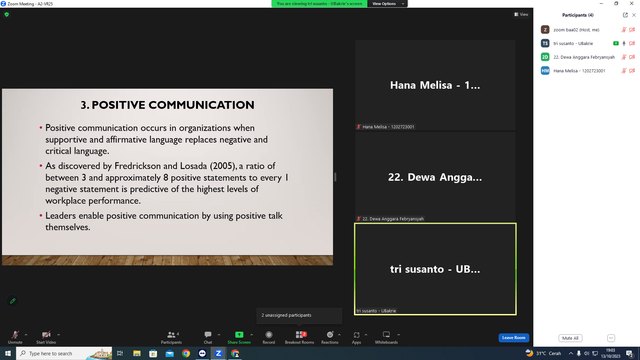Image resolution: width=640 pixels, height=360 pixels.
Task: Close the Participants panel
Action: [634, 15]
